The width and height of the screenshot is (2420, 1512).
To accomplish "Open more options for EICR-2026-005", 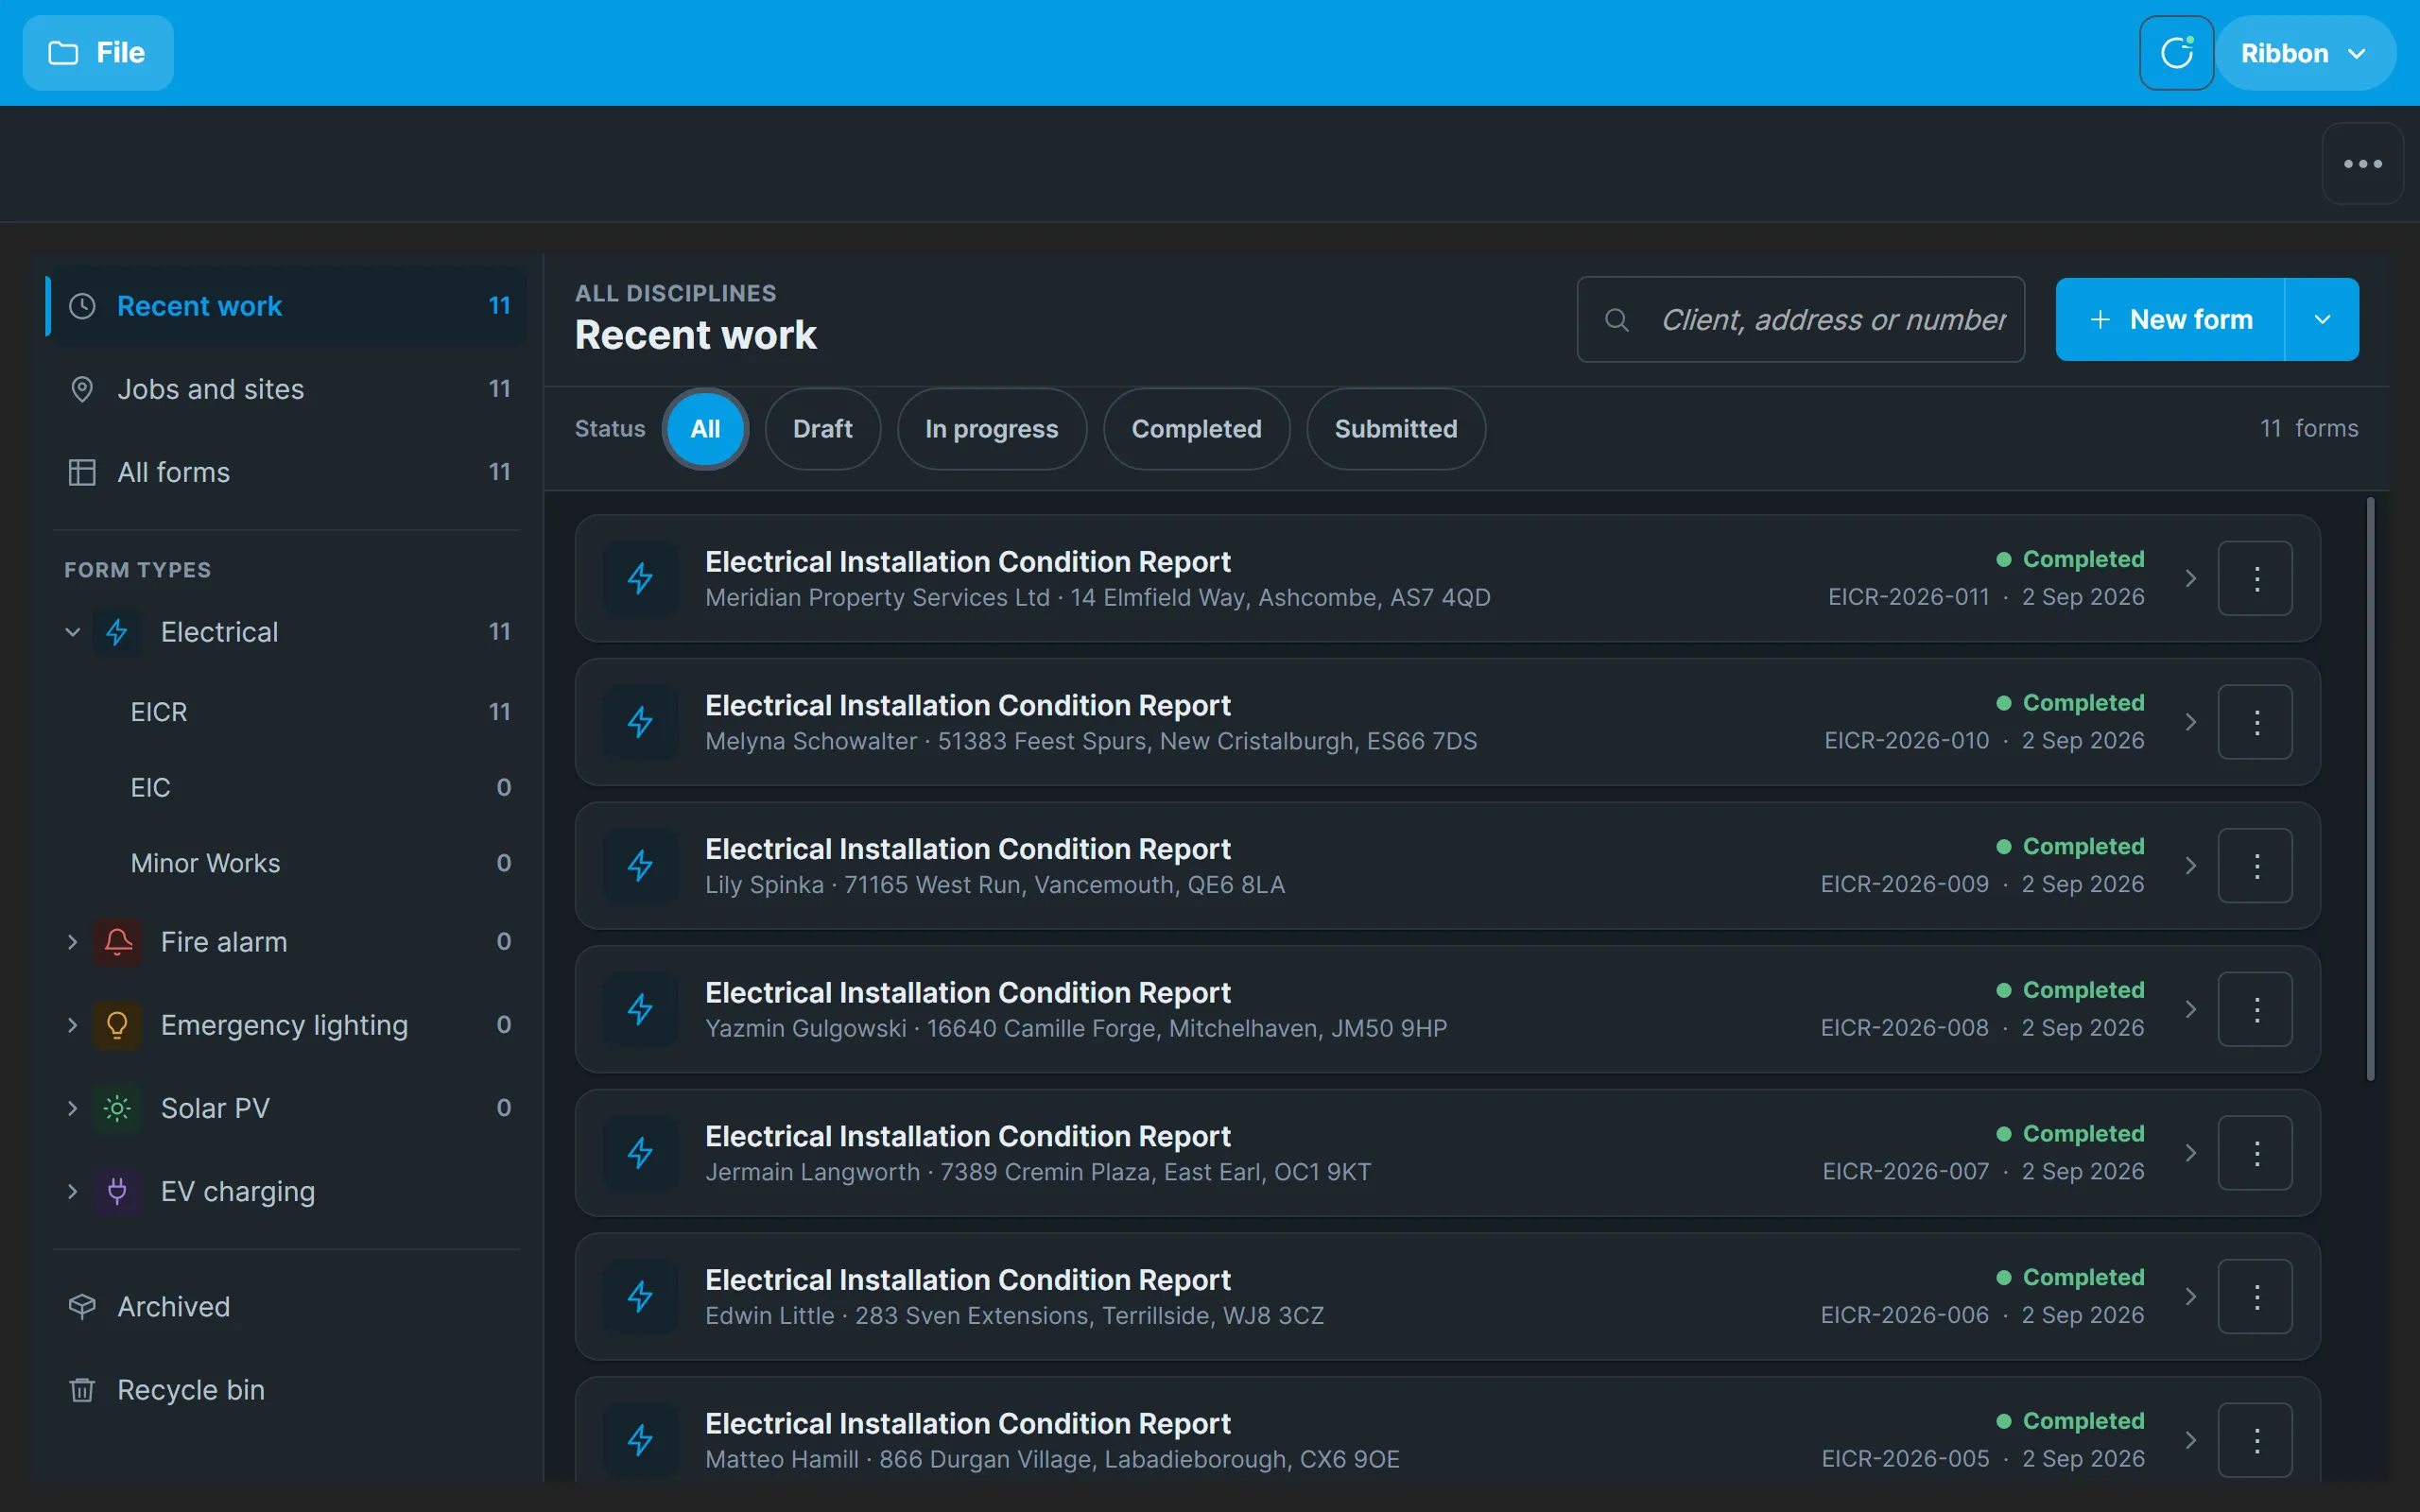I will (x=2255, y=1440).
